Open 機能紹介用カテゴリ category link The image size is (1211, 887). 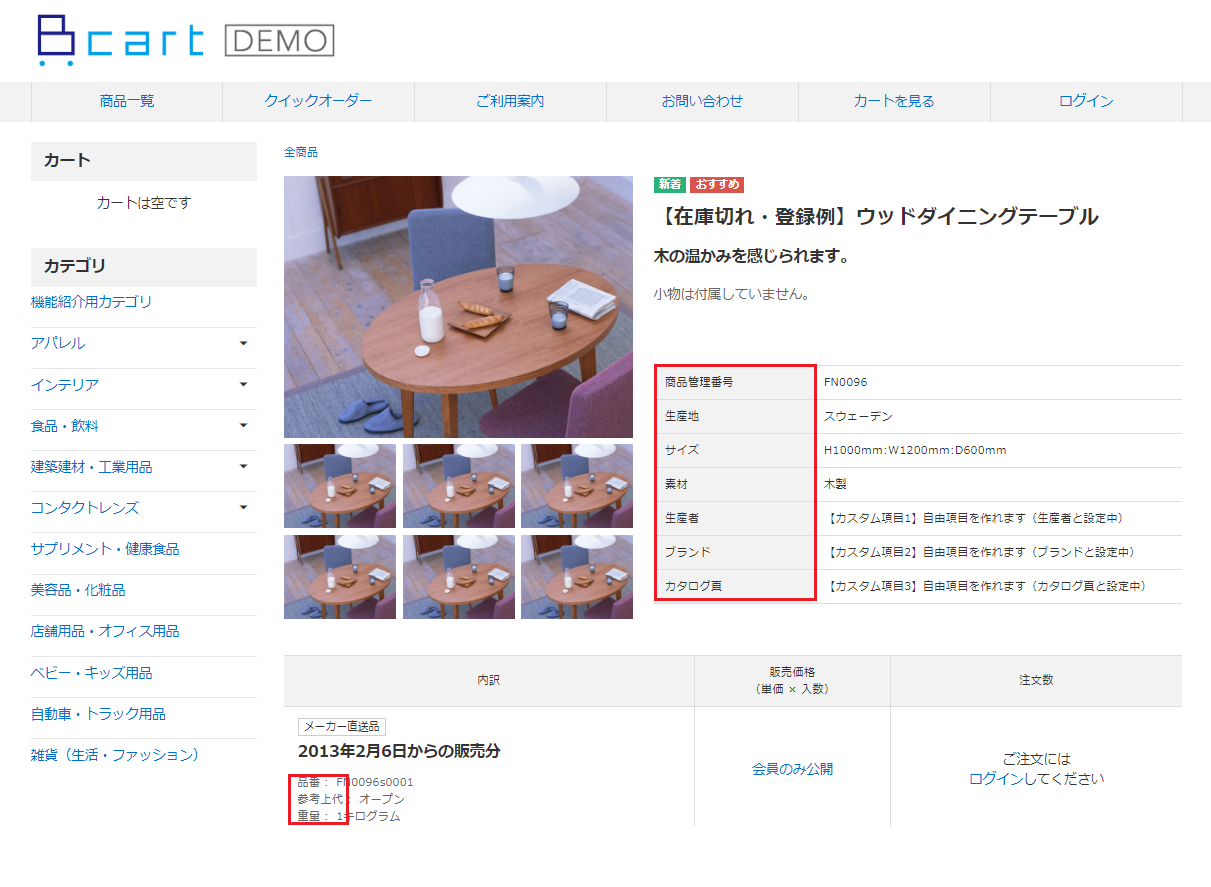(x=92, y=302)
